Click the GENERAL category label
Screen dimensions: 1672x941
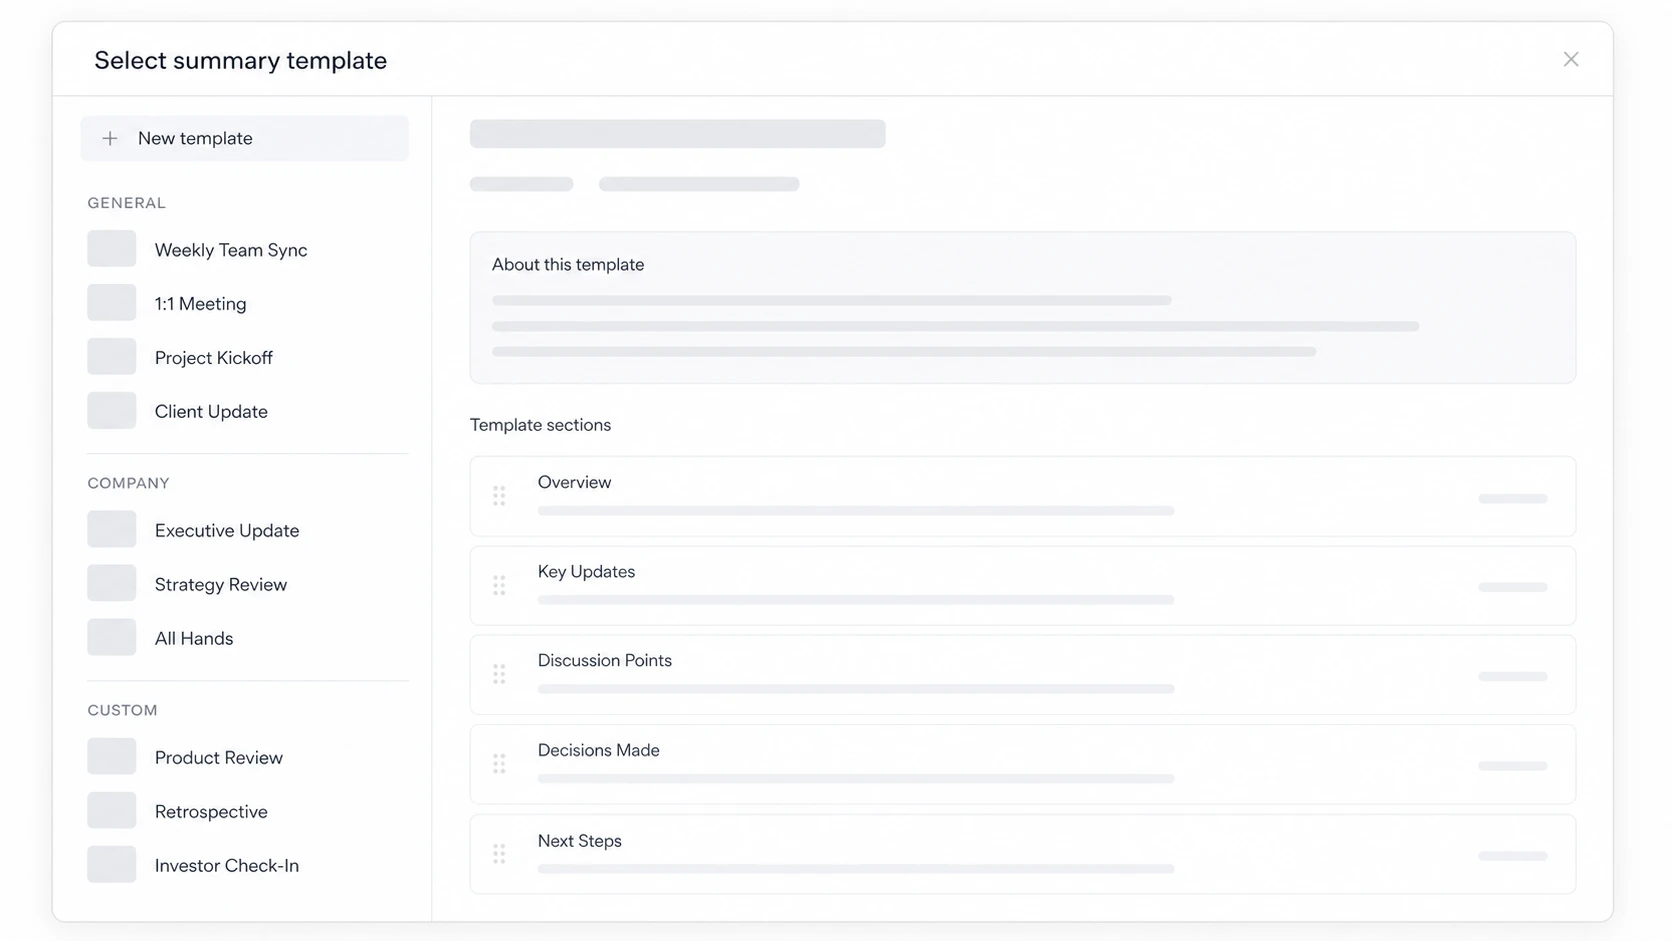coord(126,203)
